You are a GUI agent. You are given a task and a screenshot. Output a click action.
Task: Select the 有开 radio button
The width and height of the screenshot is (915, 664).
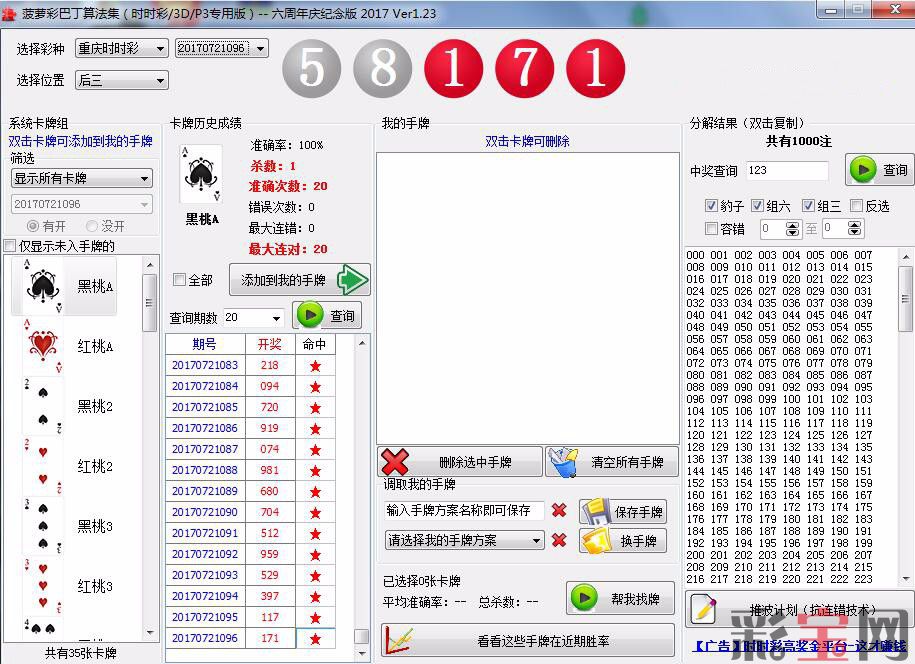(x=33, y=226)
